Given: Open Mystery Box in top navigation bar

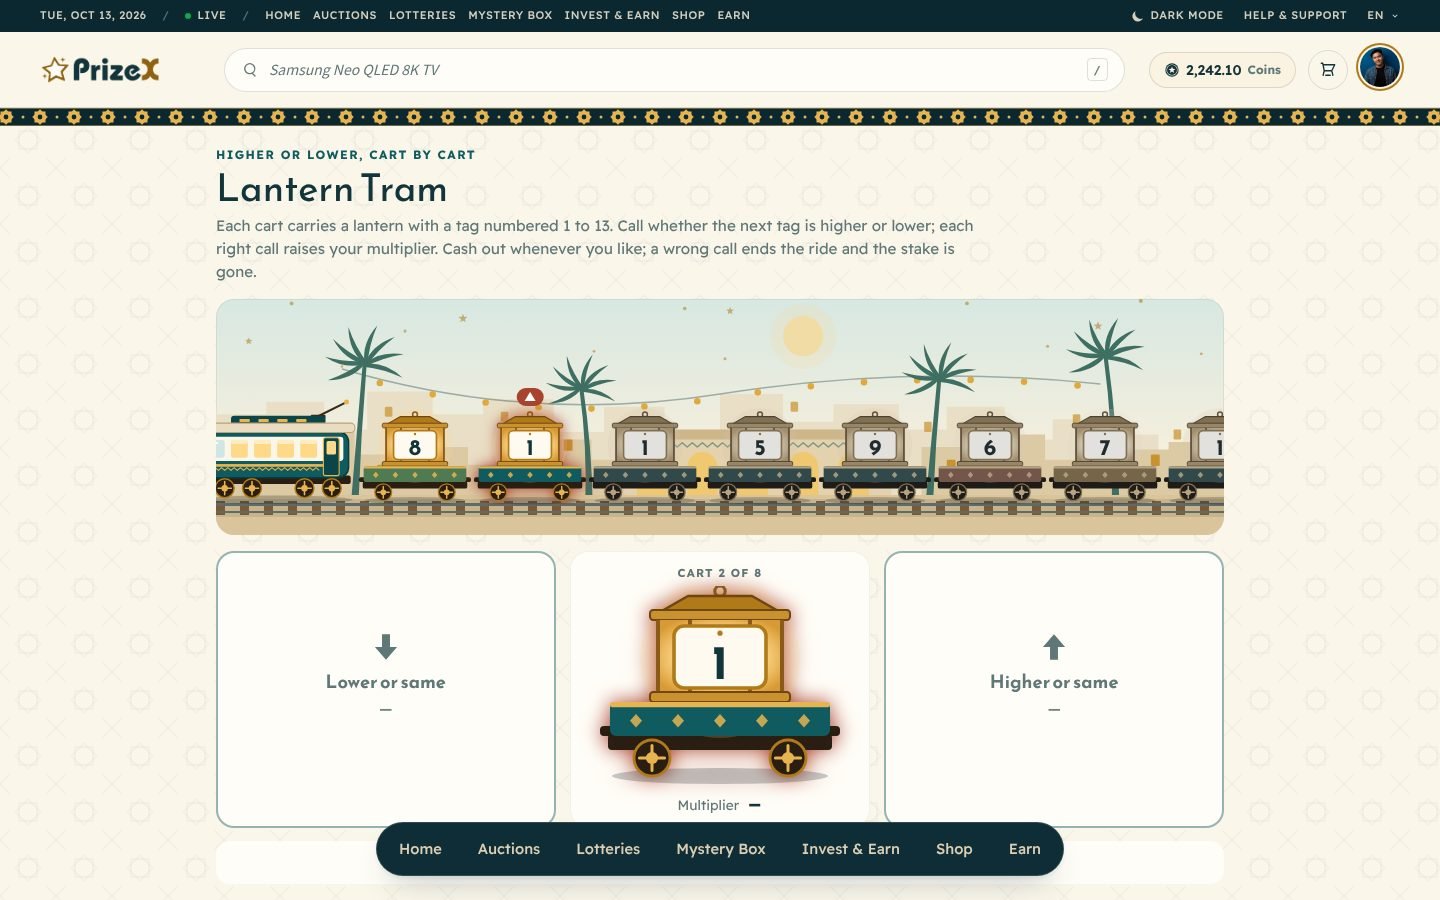Looking at the screenshot, I should coord(510,16).
